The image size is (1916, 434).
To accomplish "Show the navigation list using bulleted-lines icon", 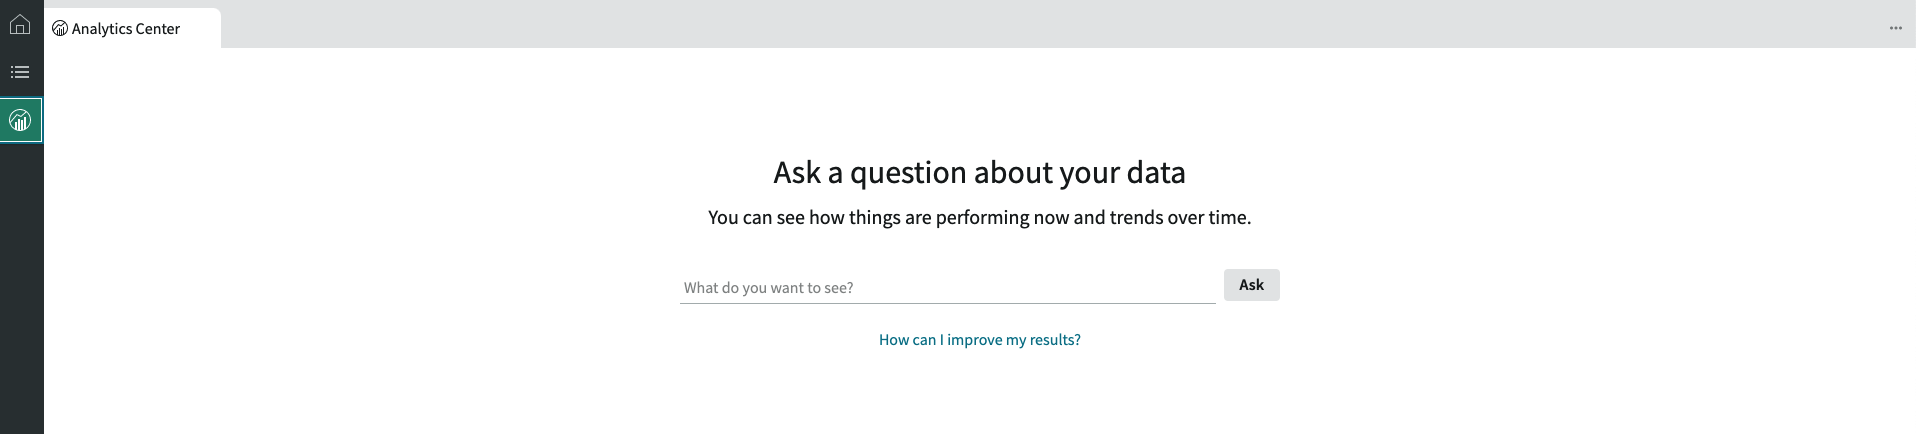I will click(20, 72).
